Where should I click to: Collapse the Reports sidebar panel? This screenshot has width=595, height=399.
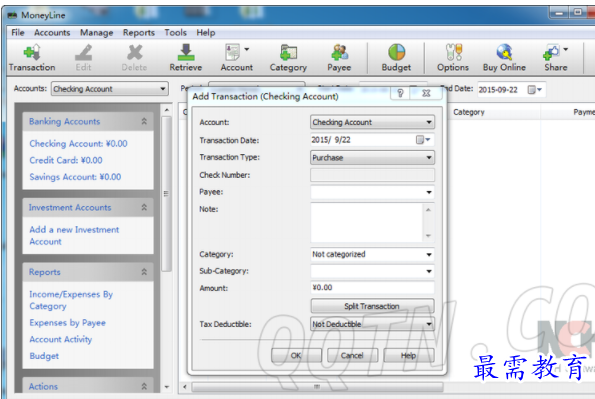[144, 272]
